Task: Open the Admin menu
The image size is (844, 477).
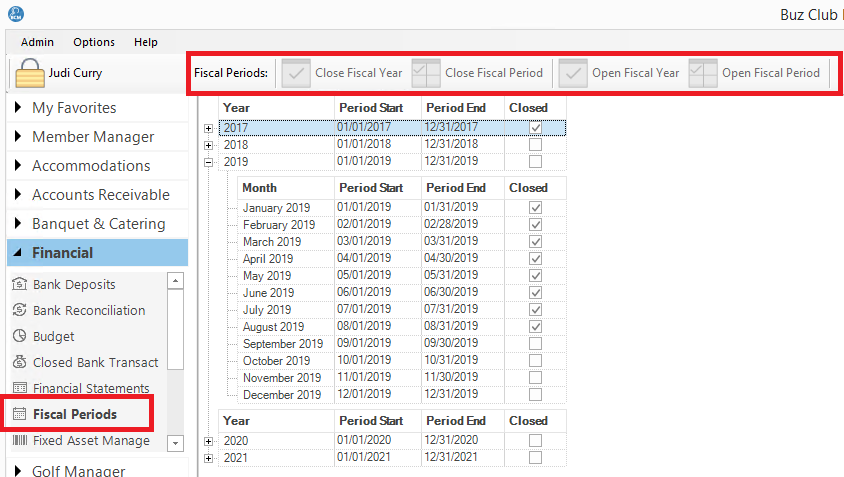Action: click(x=37, y=42)
